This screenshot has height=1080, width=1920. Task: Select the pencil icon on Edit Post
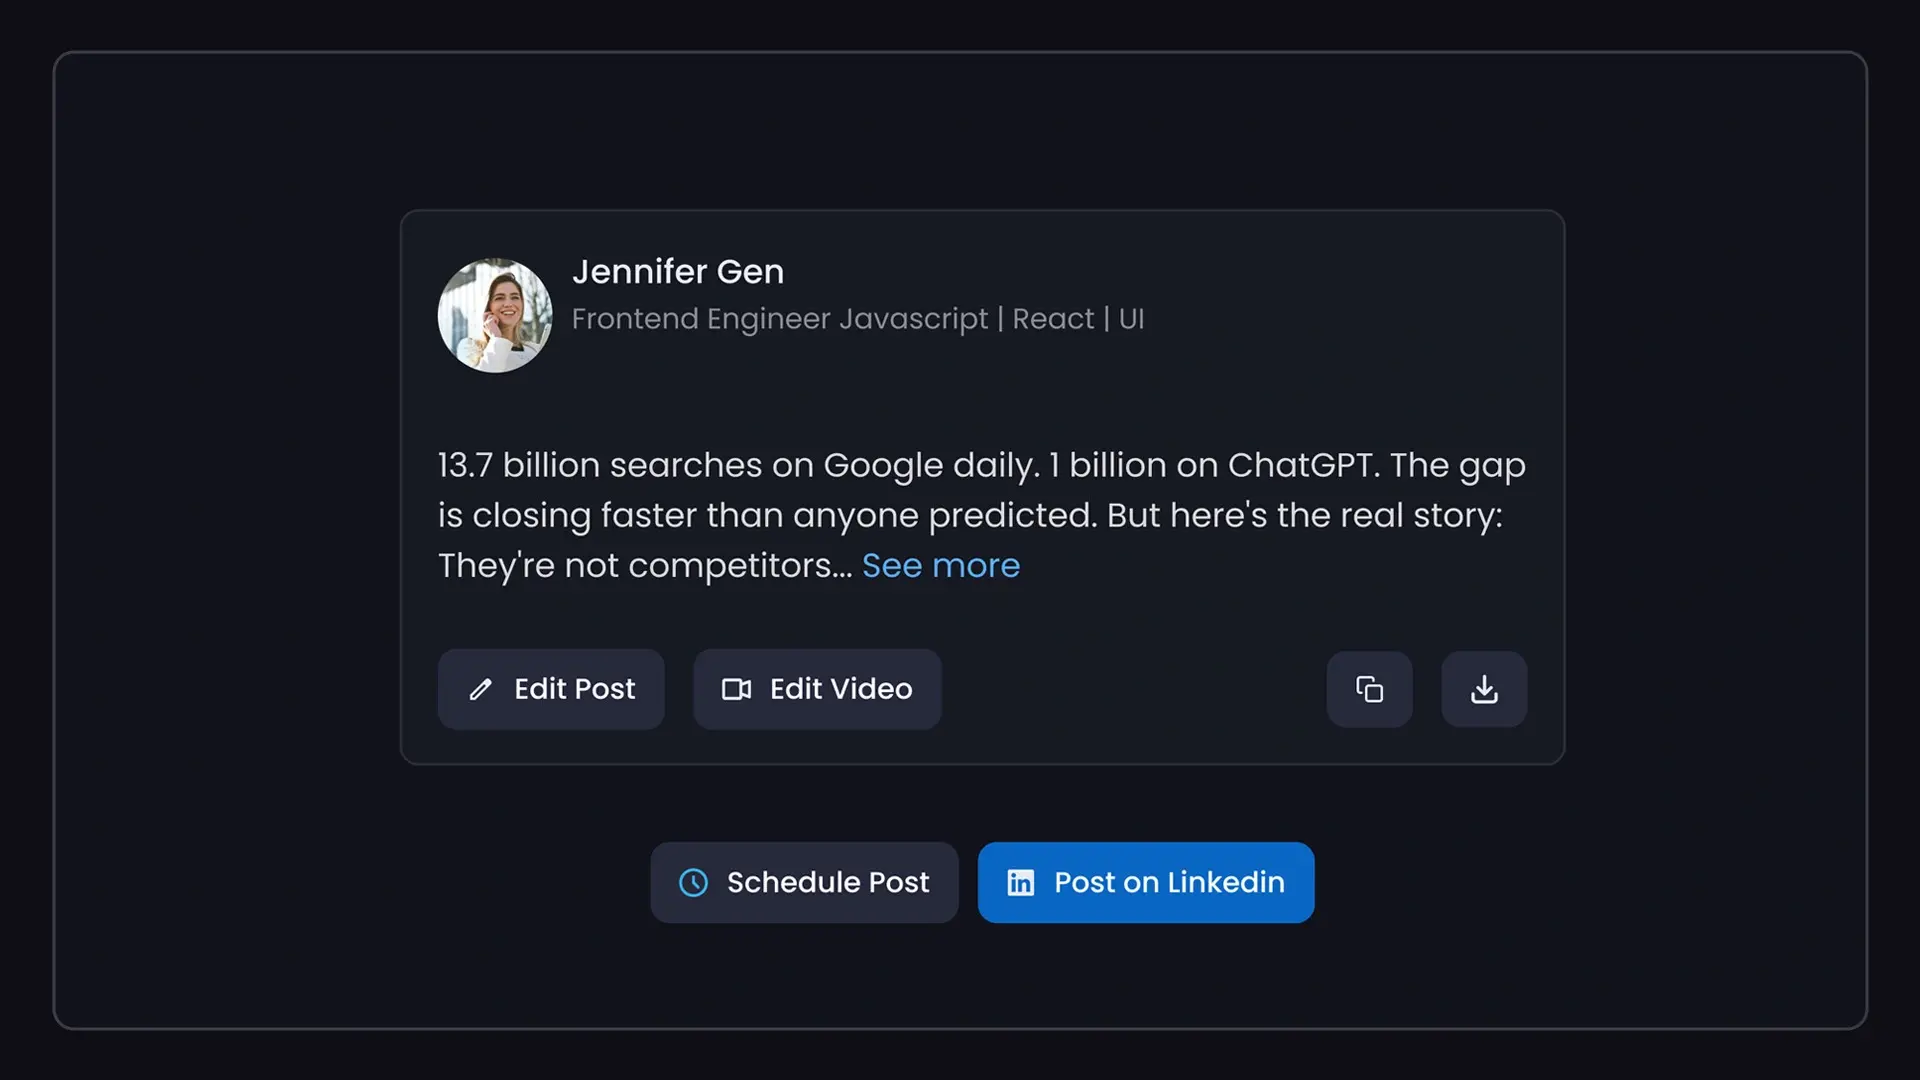pyautogui.click(x=482, y=689)
